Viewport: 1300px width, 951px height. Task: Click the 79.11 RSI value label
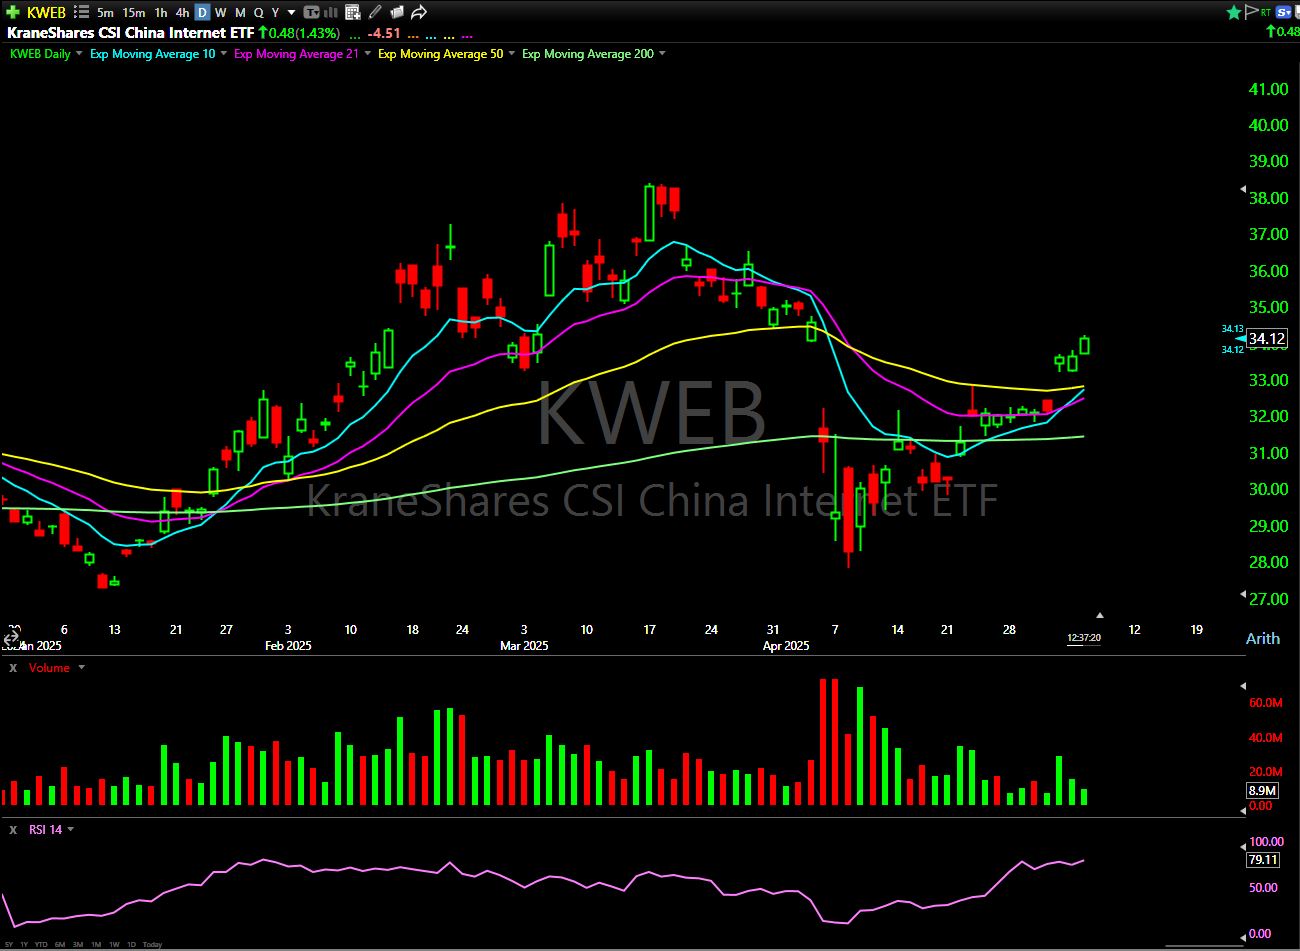pyautogui.click(x=1263, y=860)
